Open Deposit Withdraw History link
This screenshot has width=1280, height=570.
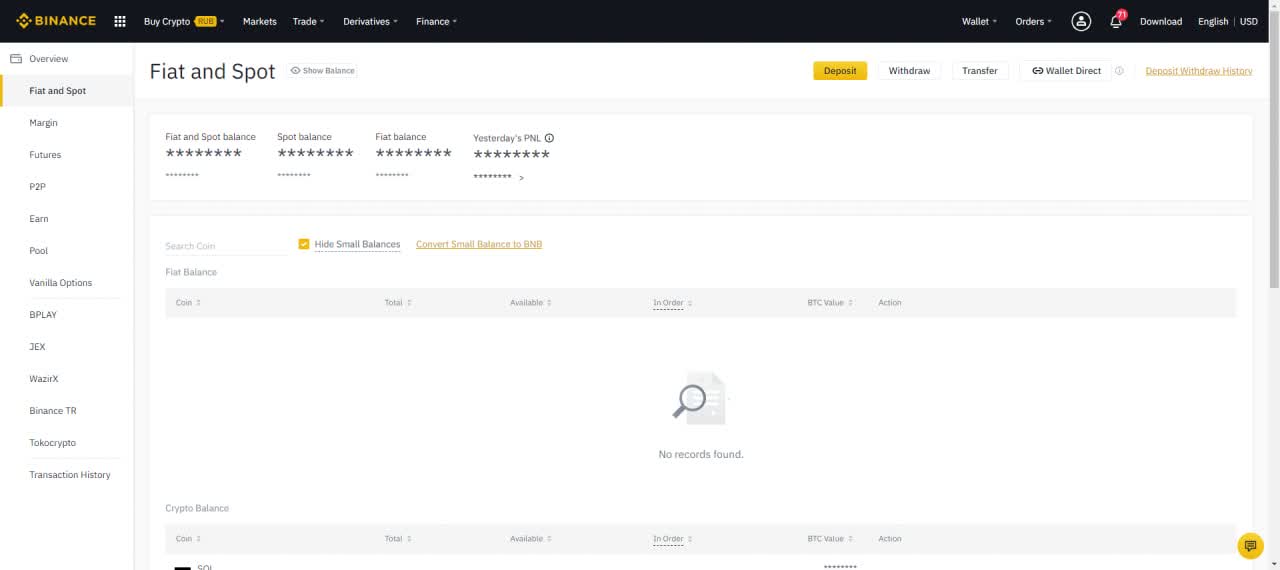pyautogui.click(x=1199, y=71)
